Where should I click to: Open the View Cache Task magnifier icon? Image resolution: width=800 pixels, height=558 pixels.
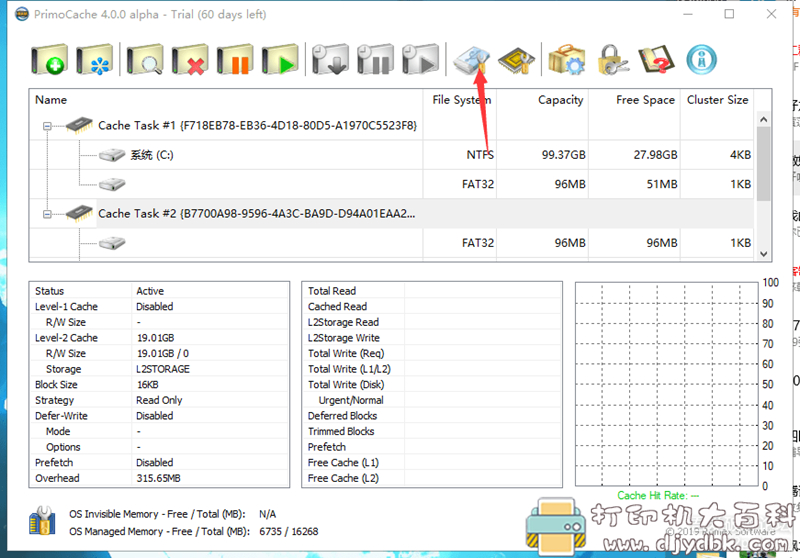[145, 59]
